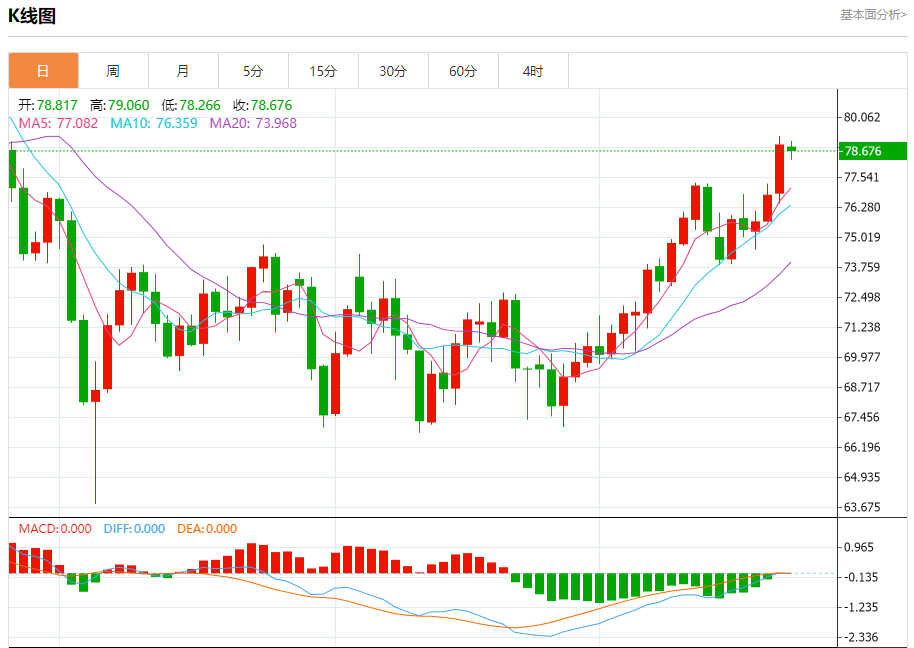Screen dimensions: 914x648
Task: Select the 日 daily chart tab
Action: 43,71
